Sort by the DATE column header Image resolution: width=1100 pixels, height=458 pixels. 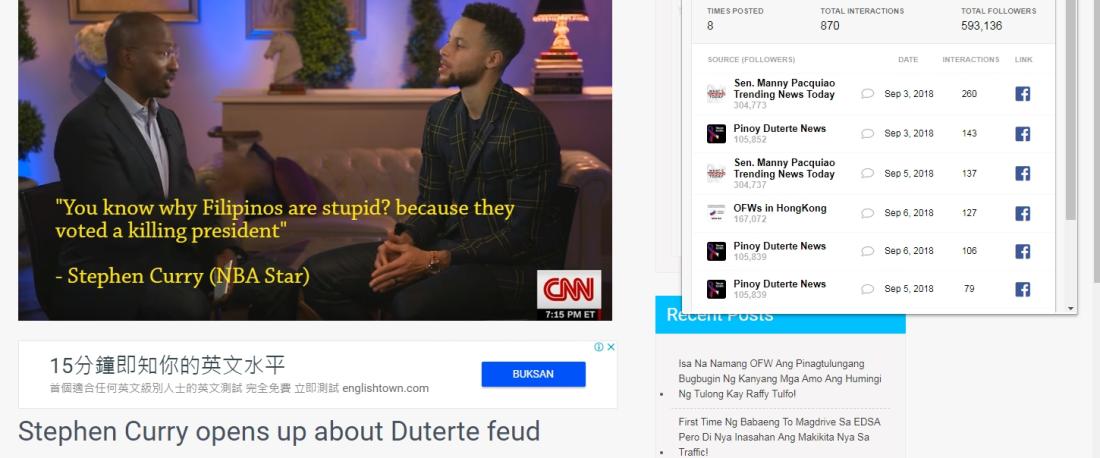(908, 60)
